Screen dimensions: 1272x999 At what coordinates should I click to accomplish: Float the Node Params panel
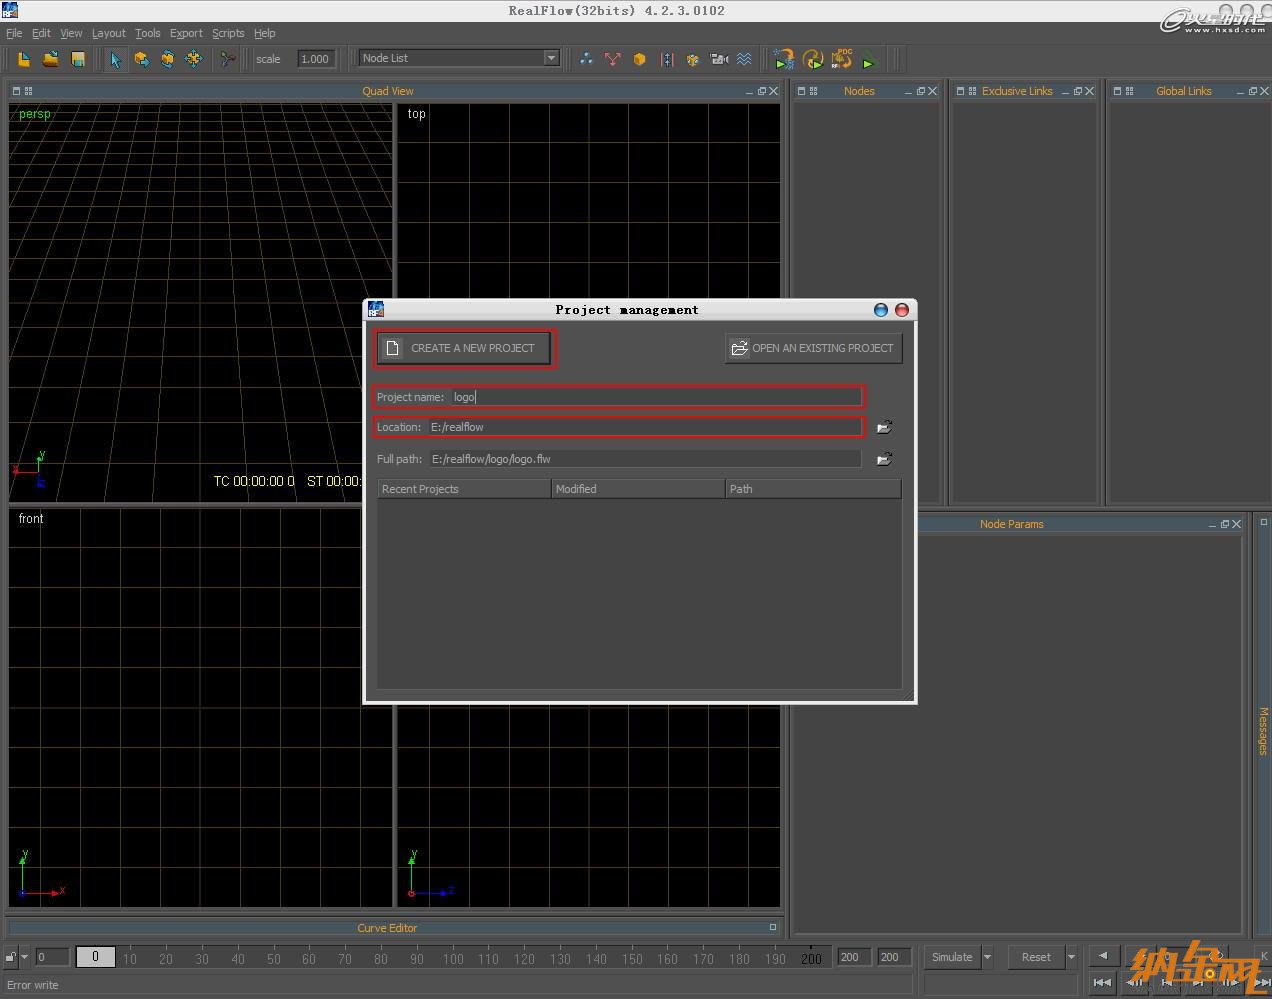pyautogui.click(x=1225, y=524)
